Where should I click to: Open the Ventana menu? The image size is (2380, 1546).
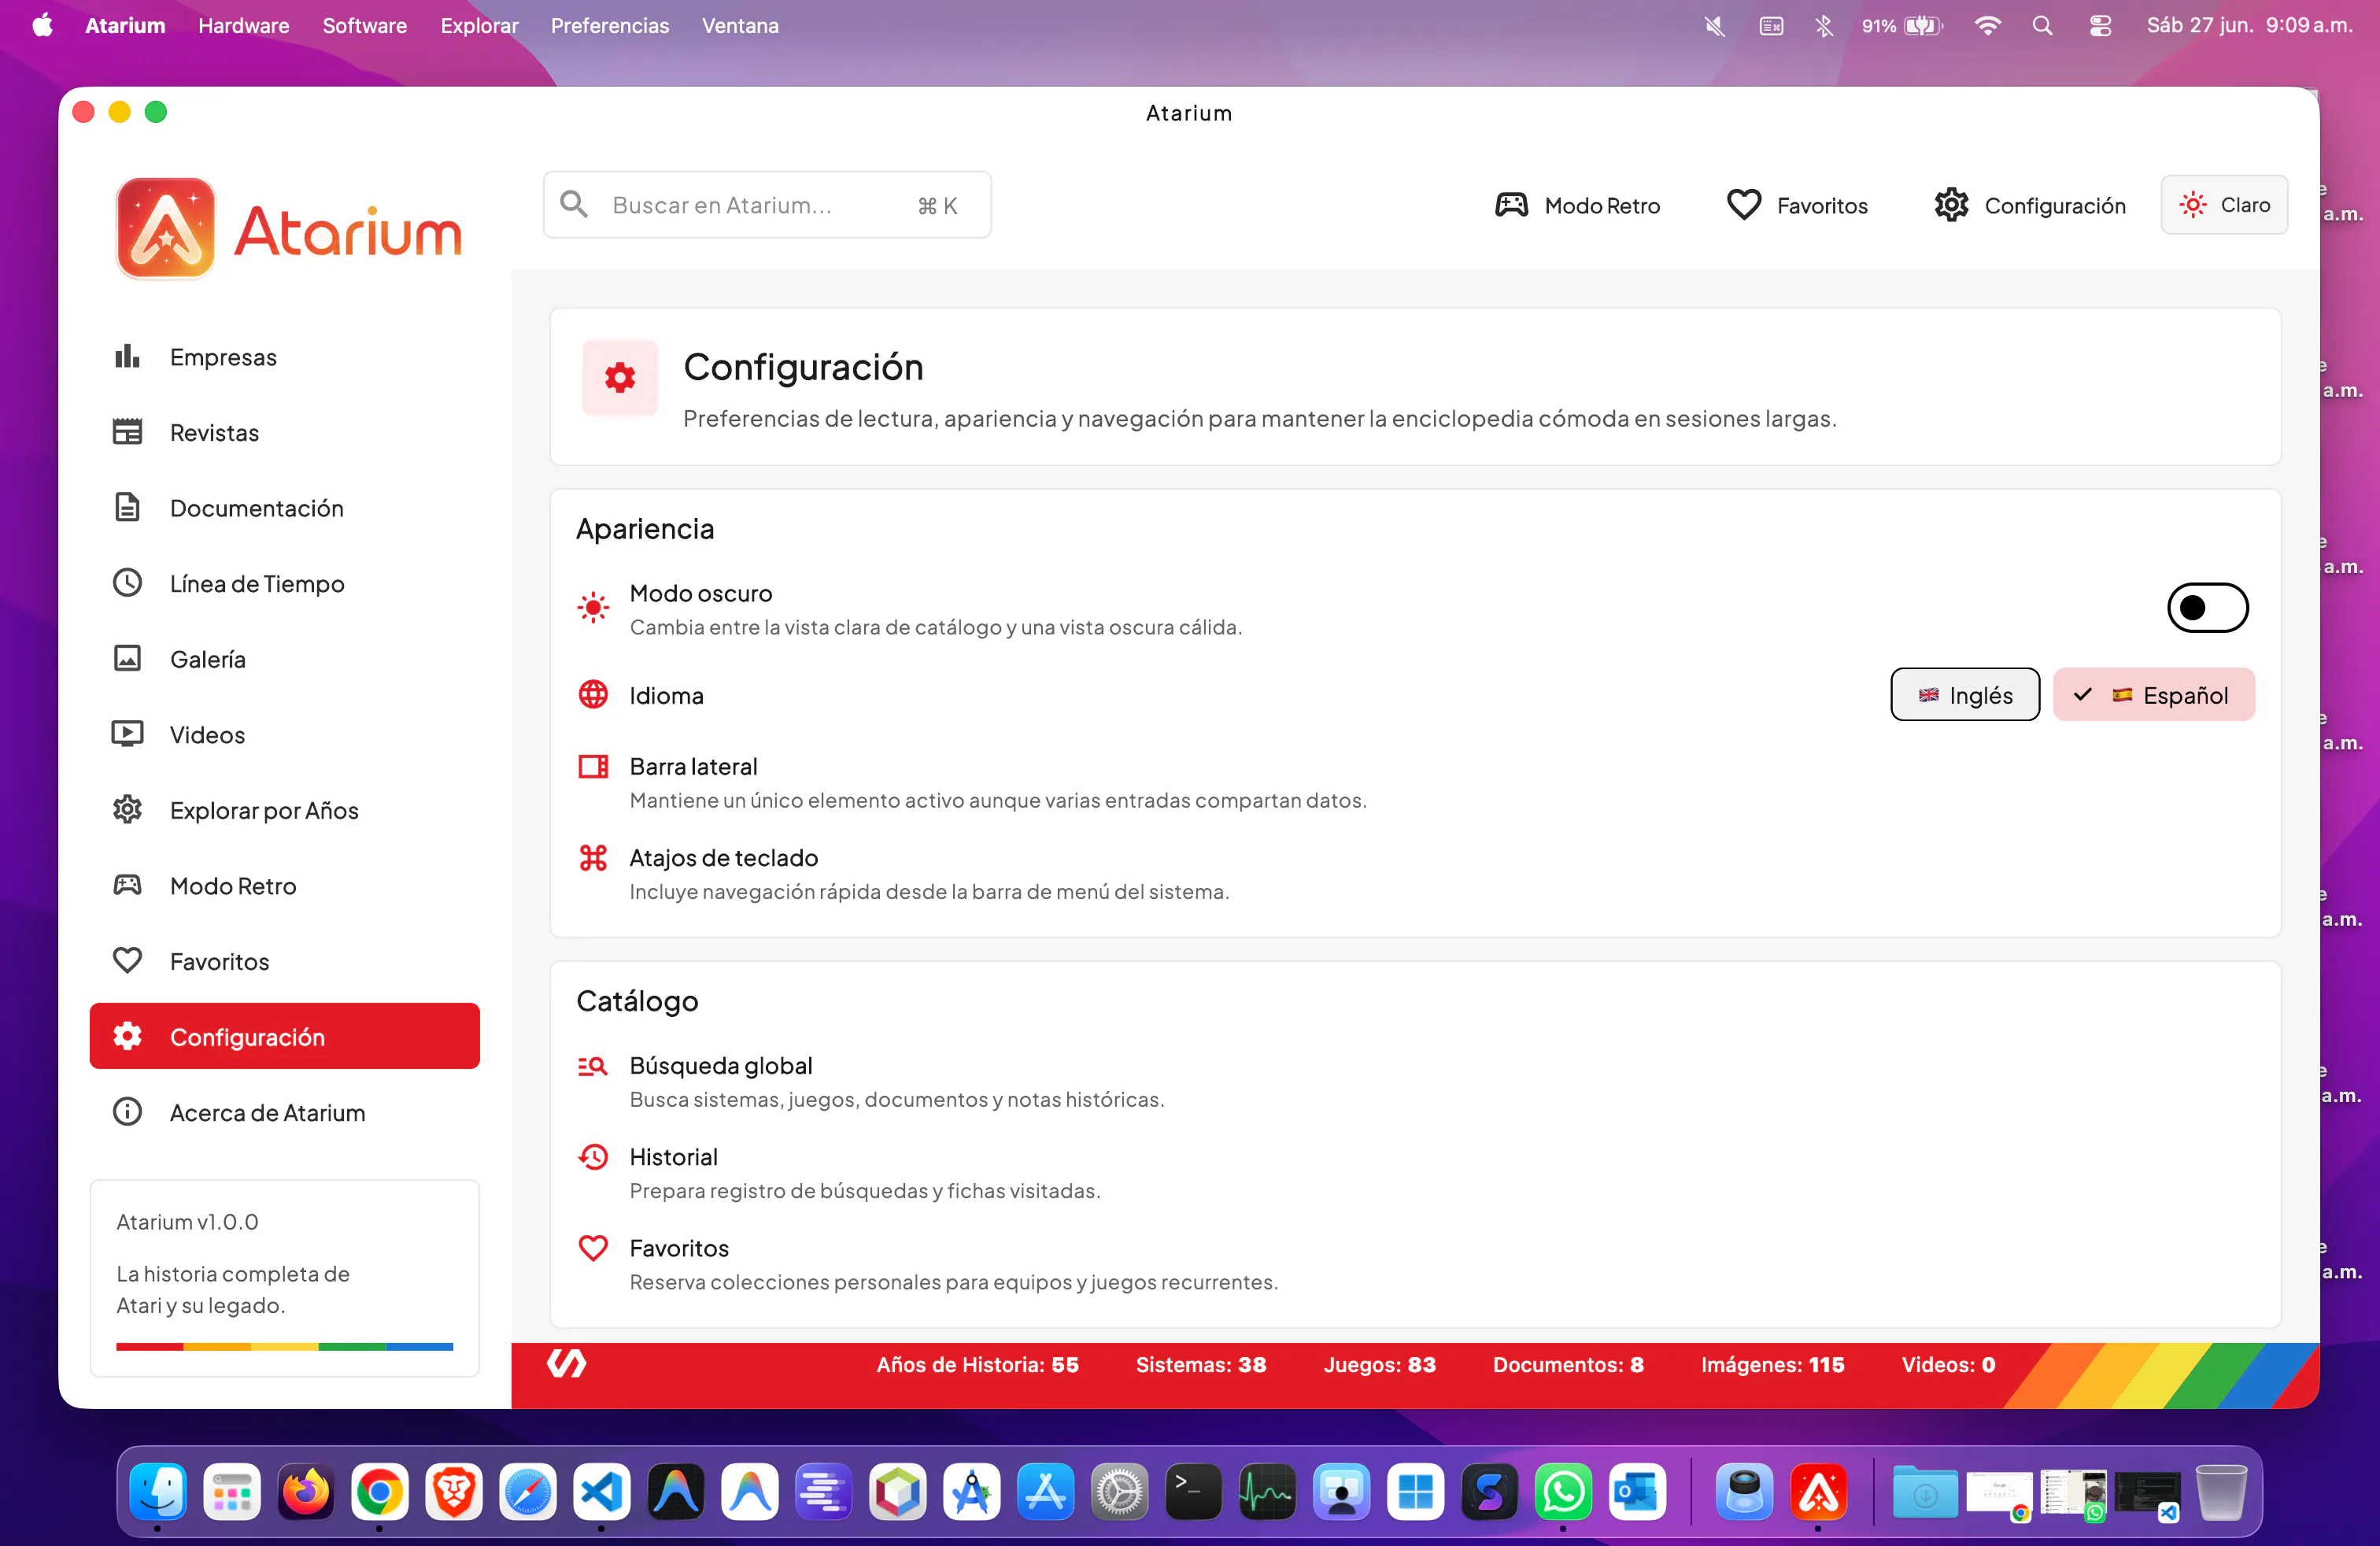pos(740,26)
